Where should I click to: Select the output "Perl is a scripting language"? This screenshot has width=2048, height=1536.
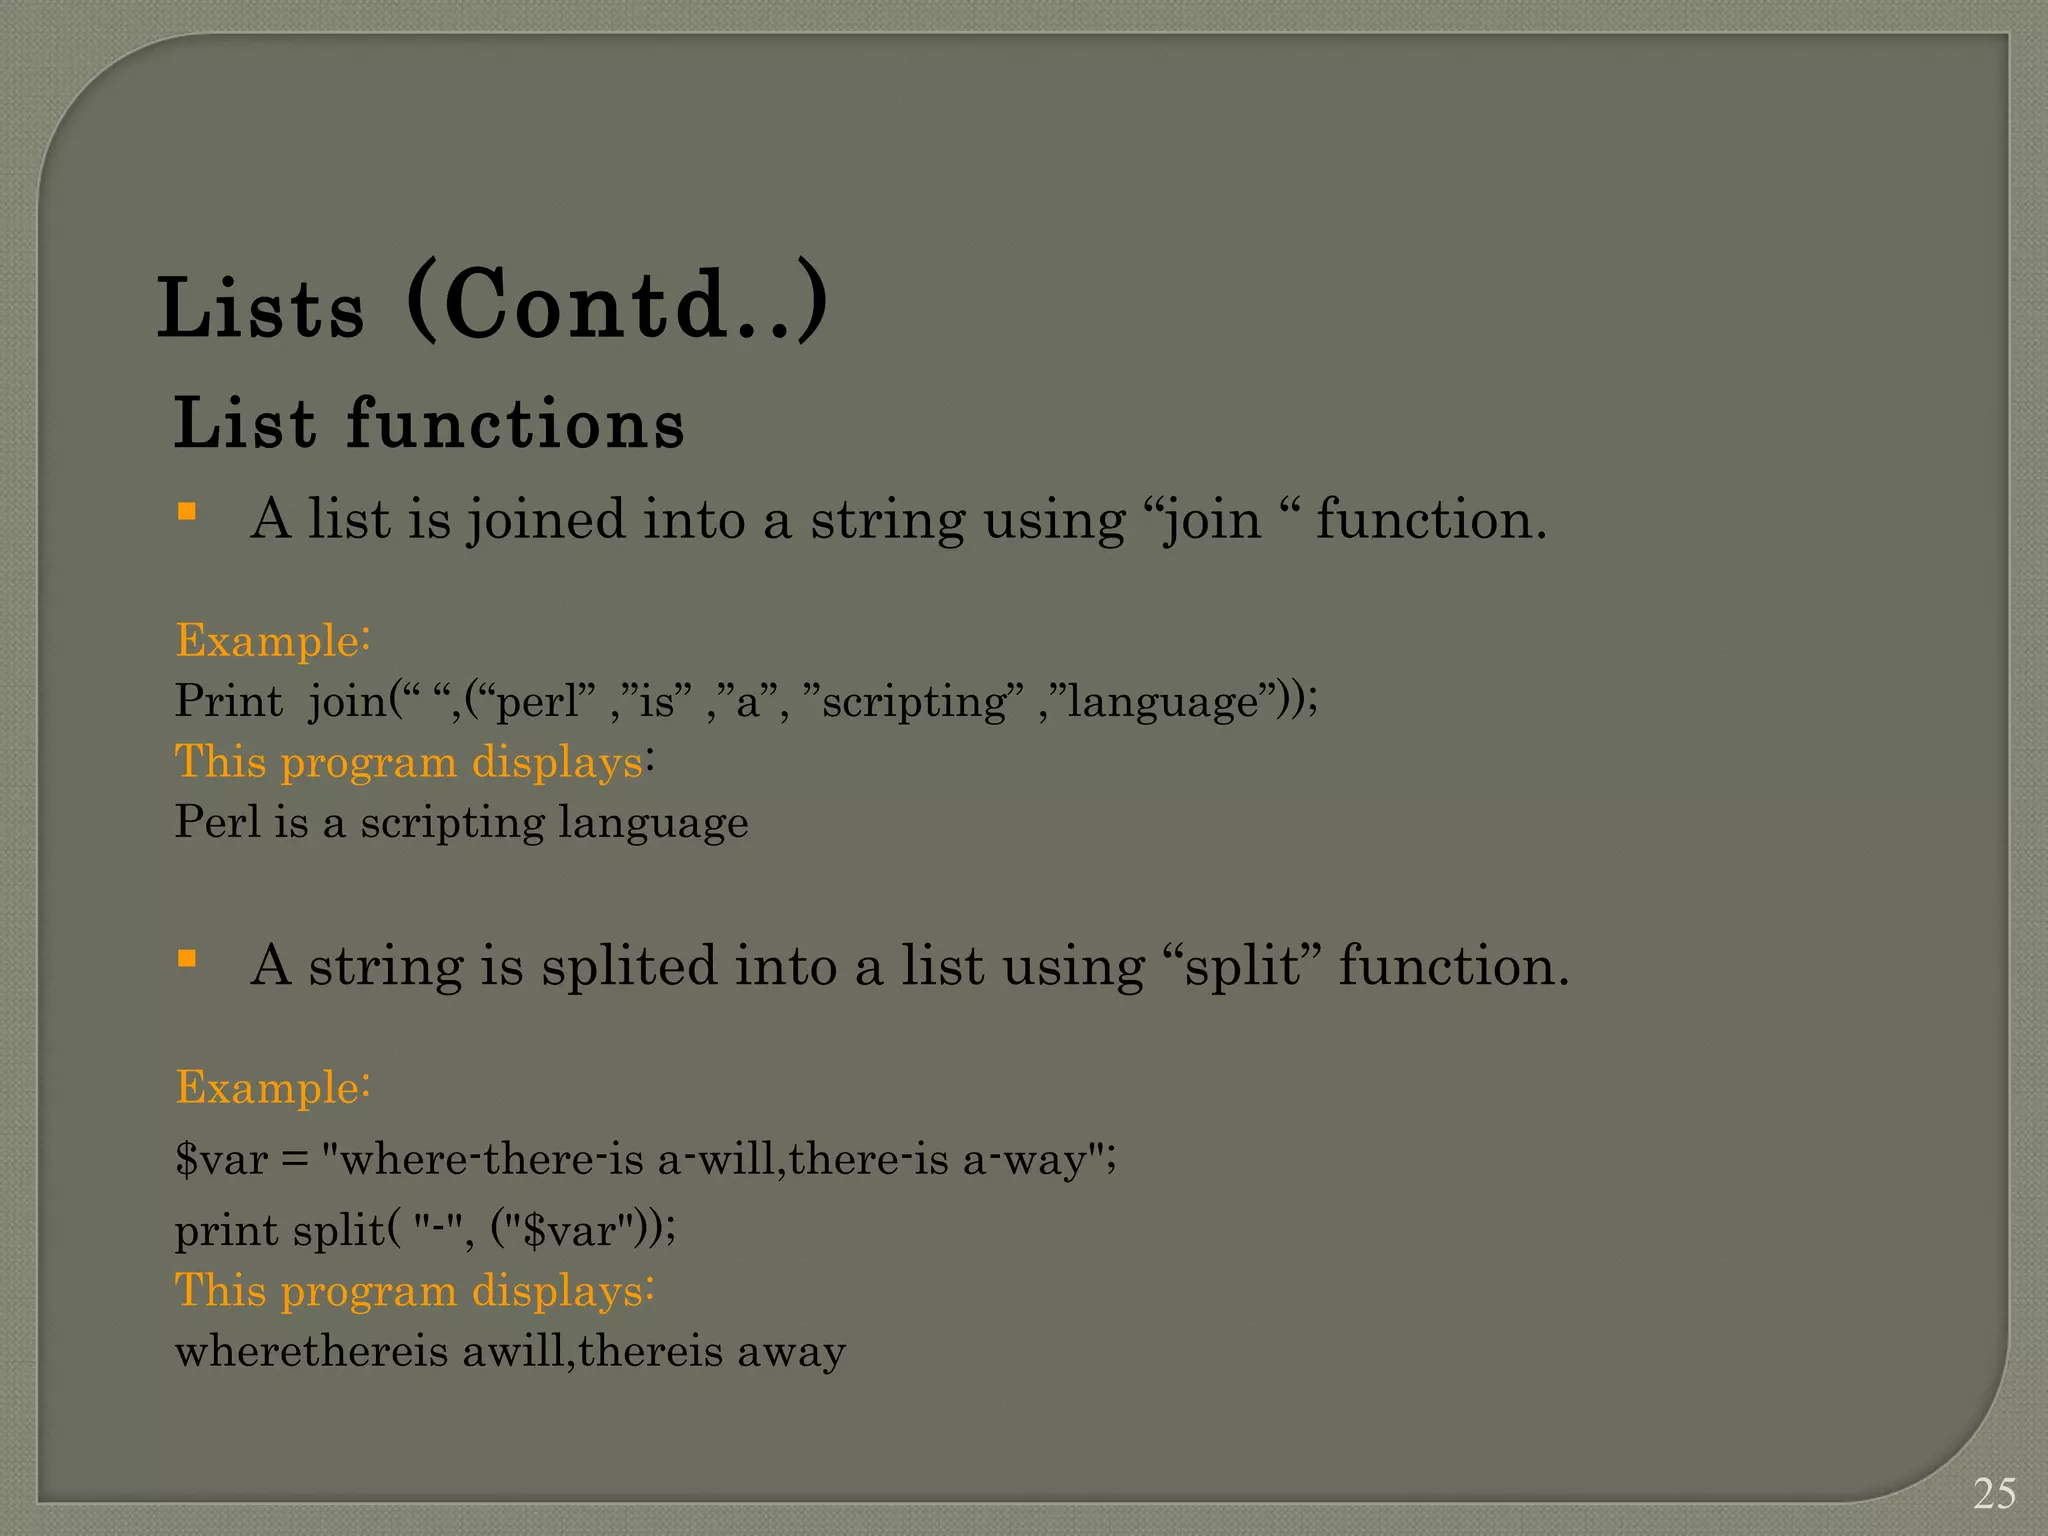pyautogui.click(x=461, y=822)
